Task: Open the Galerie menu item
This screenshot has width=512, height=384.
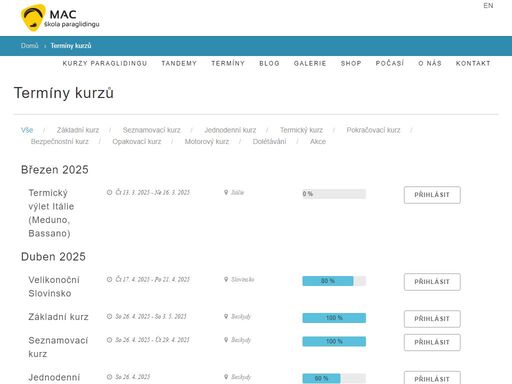Action: (x=310, y=63)
